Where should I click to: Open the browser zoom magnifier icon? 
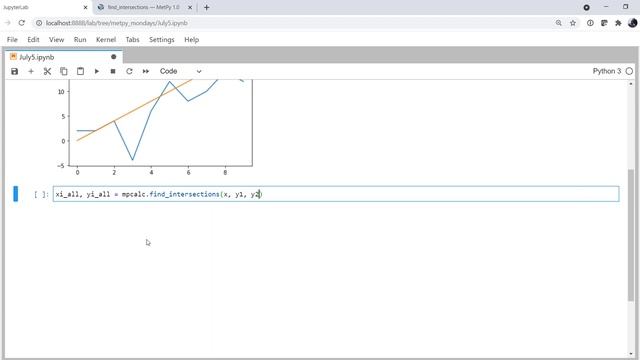(558, 23)
